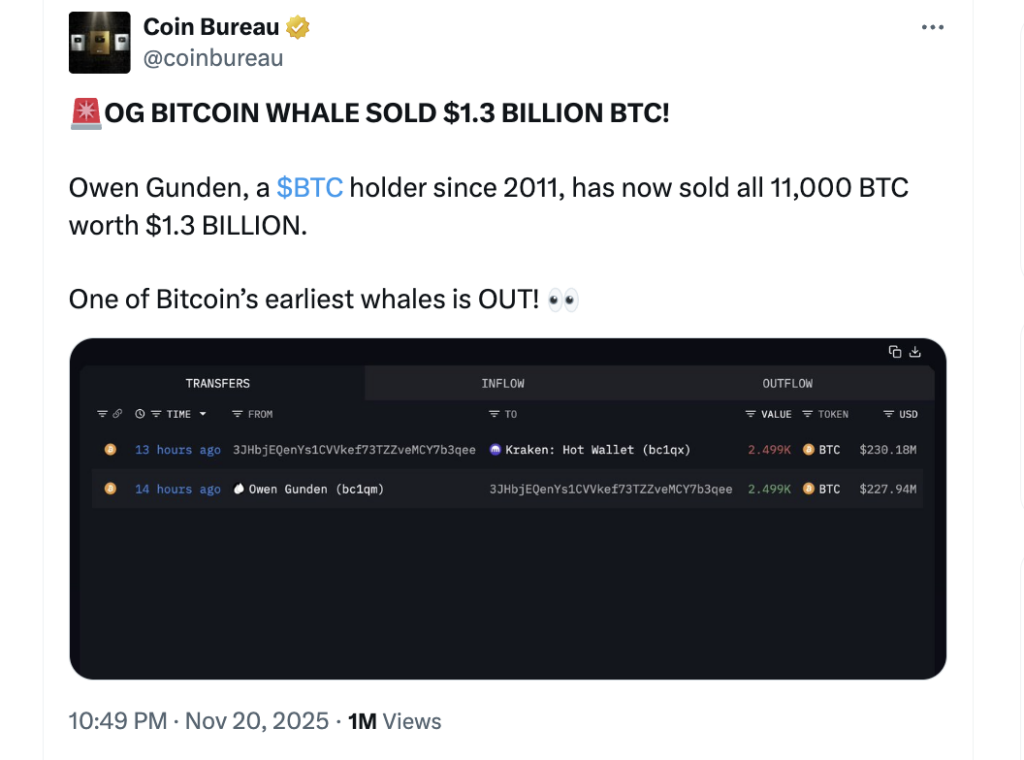Click the copy image icon on the chart
The image size is (1024, 760).
[x=893, y=352]
